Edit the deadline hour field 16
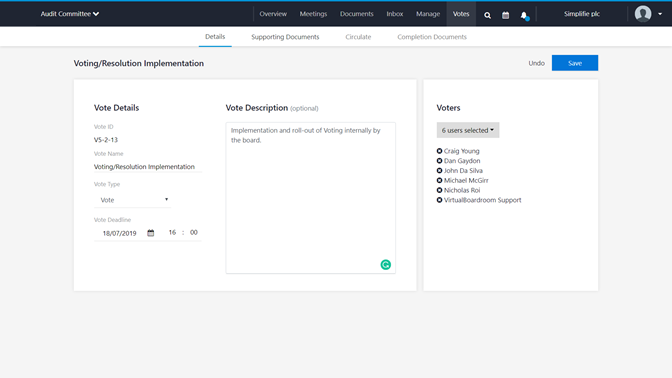The width and height of the screenshot is (672, 378). 172,232
